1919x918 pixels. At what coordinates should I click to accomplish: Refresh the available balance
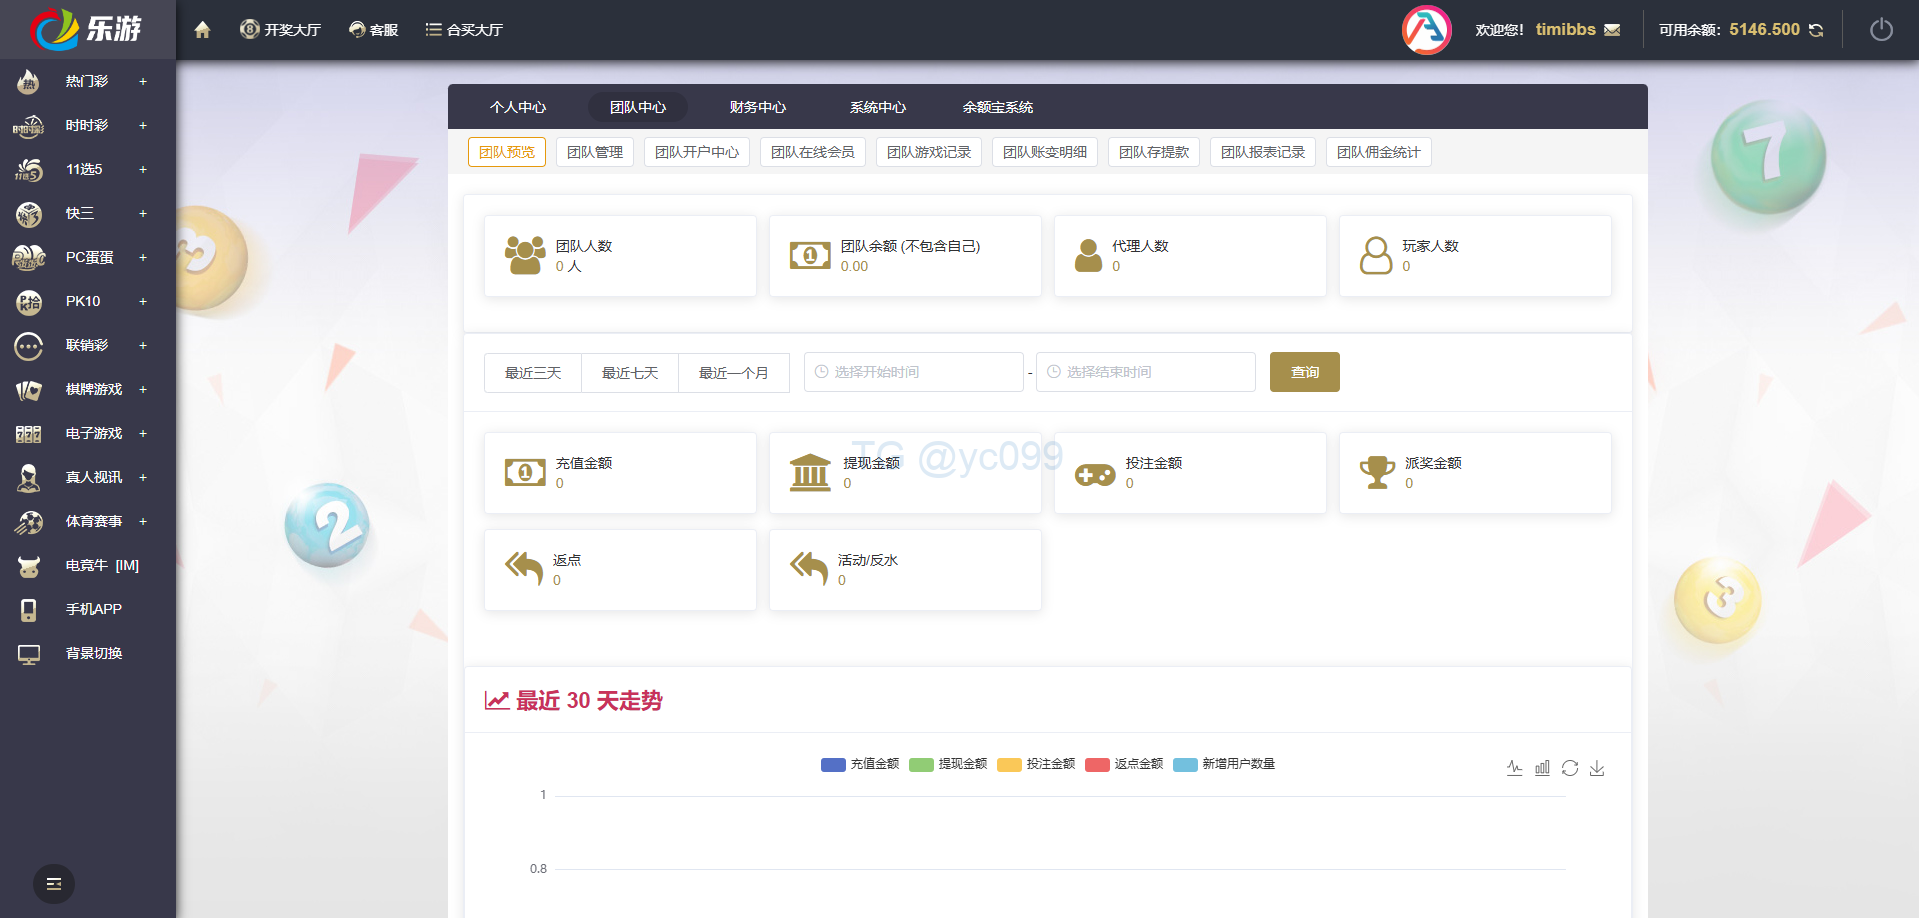click(x=1816, y=30)
